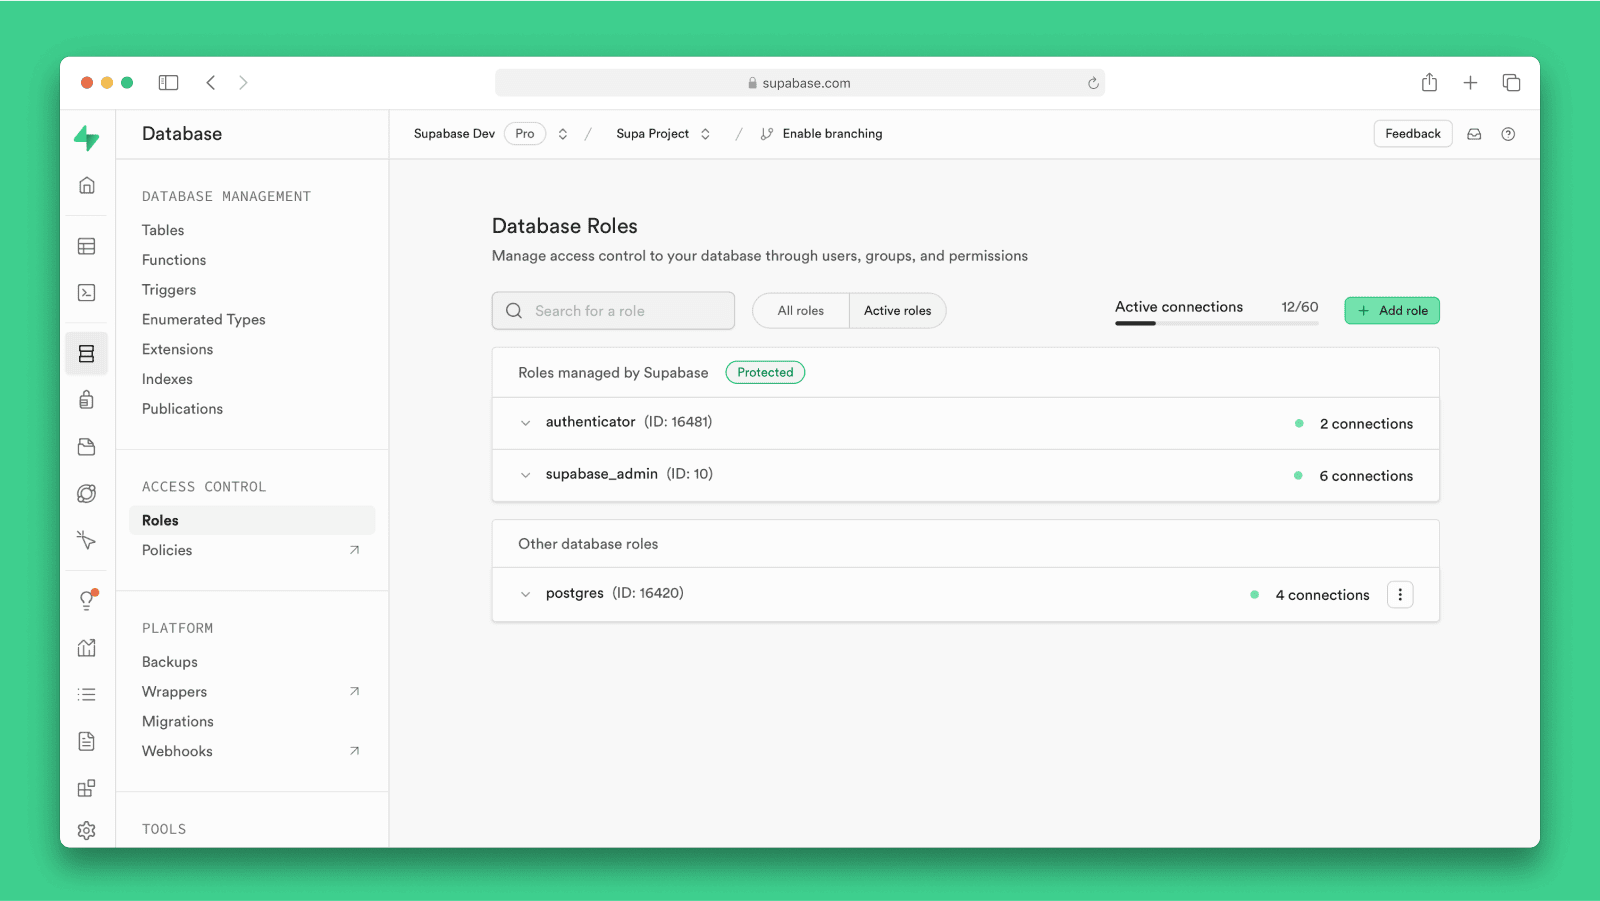The height and width of the screenshot is (901, 1600).
Task: Open the Integrations icon
Action: pos(87,789)
